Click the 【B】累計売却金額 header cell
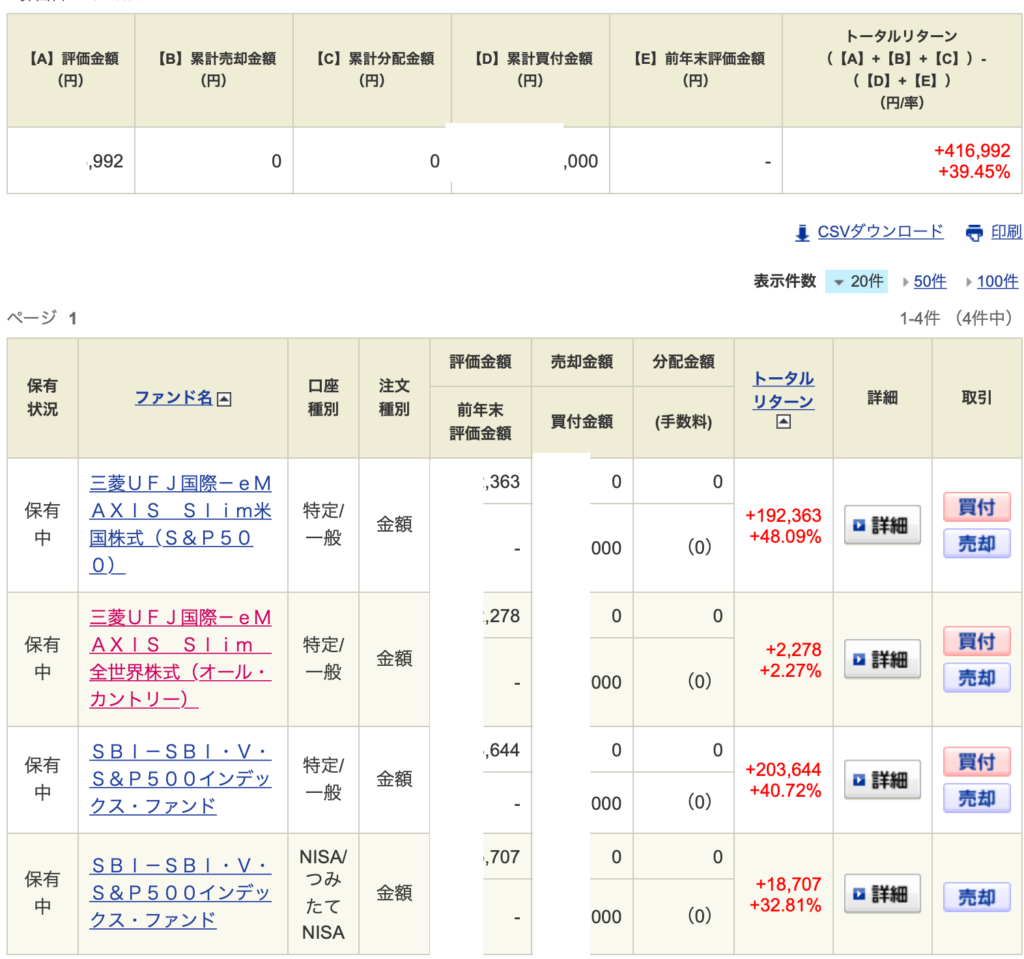 (214, 71)
